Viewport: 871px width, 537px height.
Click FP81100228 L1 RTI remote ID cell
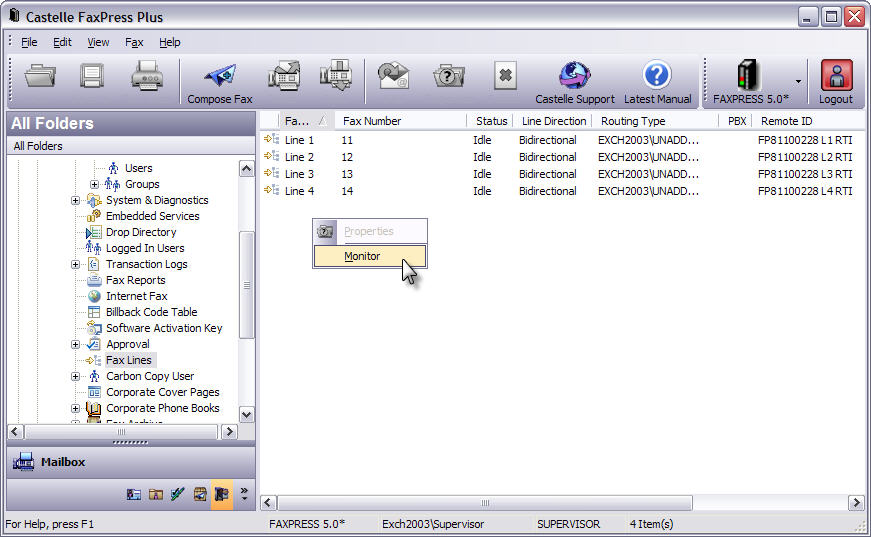805,140
